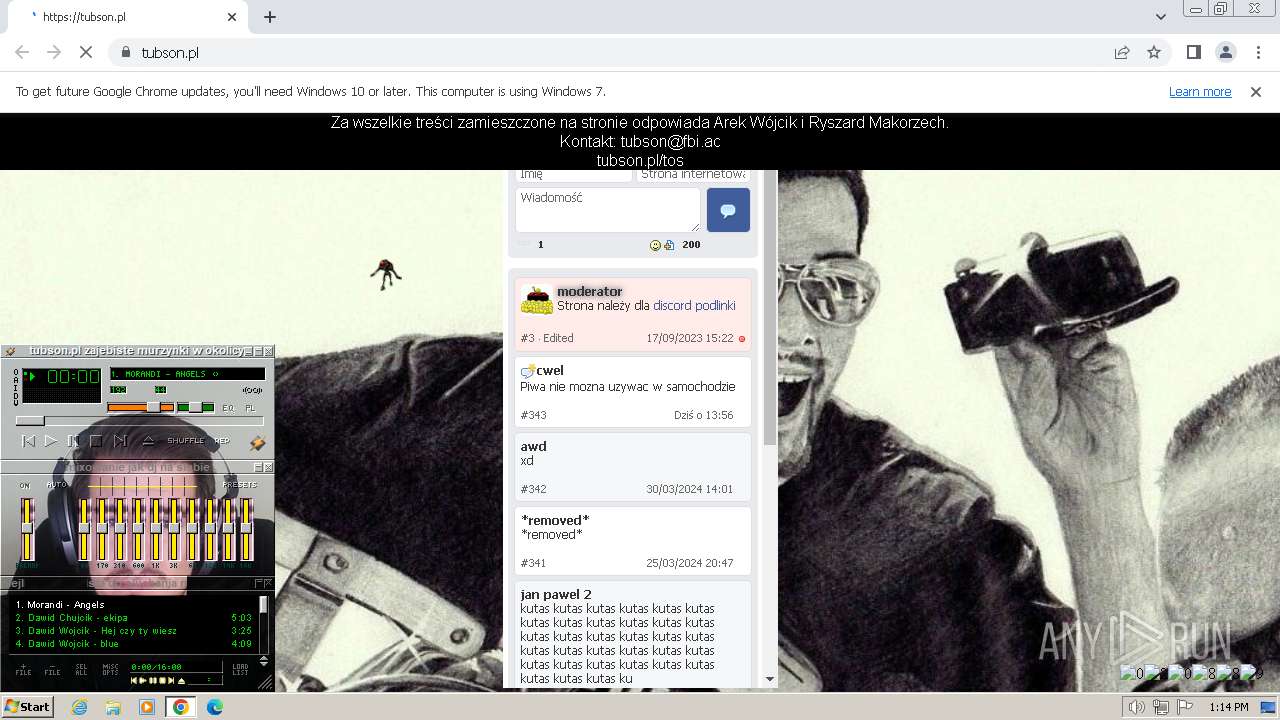Screen dimensions: 1280x720
Task: Click the attach file icon beside smiley
Action: [669, 245]
